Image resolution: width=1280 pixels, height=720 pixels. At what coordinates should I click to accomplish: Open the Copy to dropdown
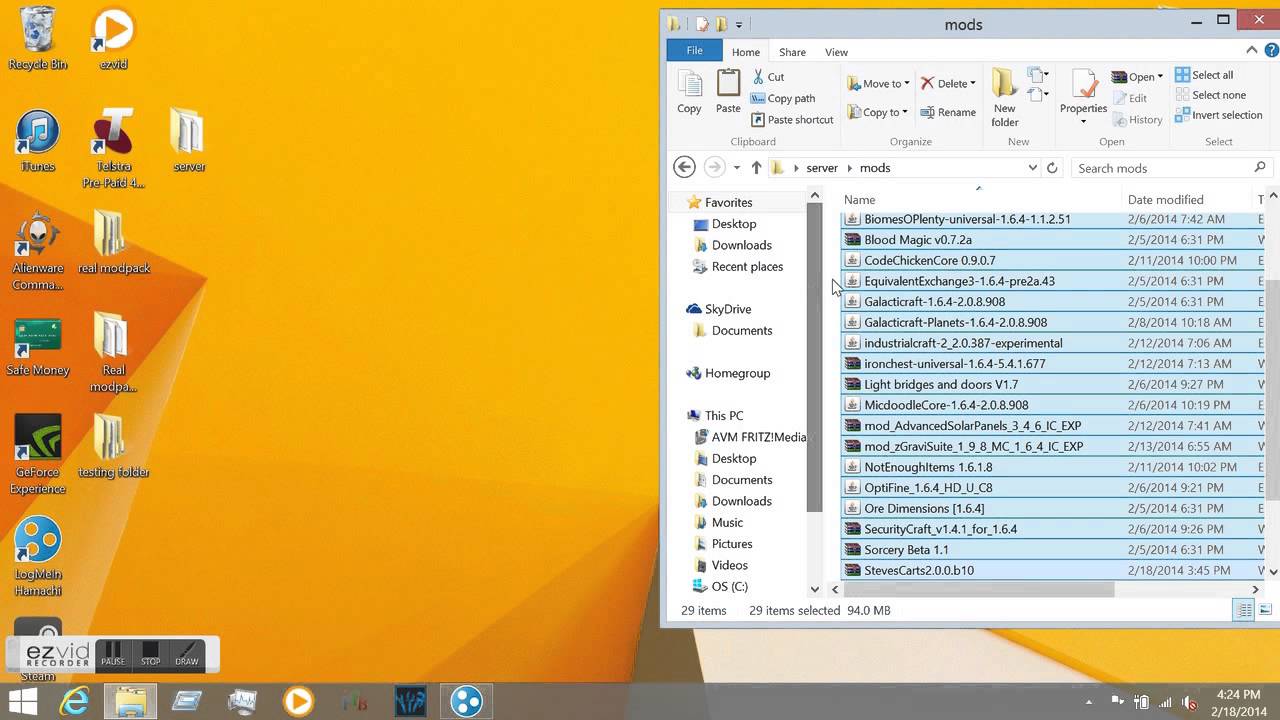pos(877,112)
